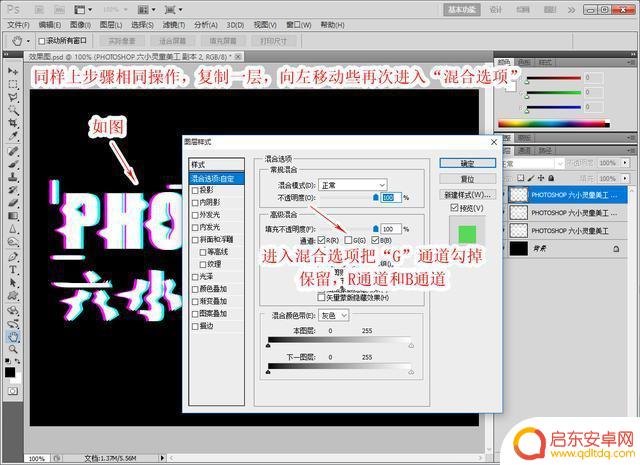Check the 滚动所有窗口 option checkbox
The image size is (640, 465).
(42, 41)
